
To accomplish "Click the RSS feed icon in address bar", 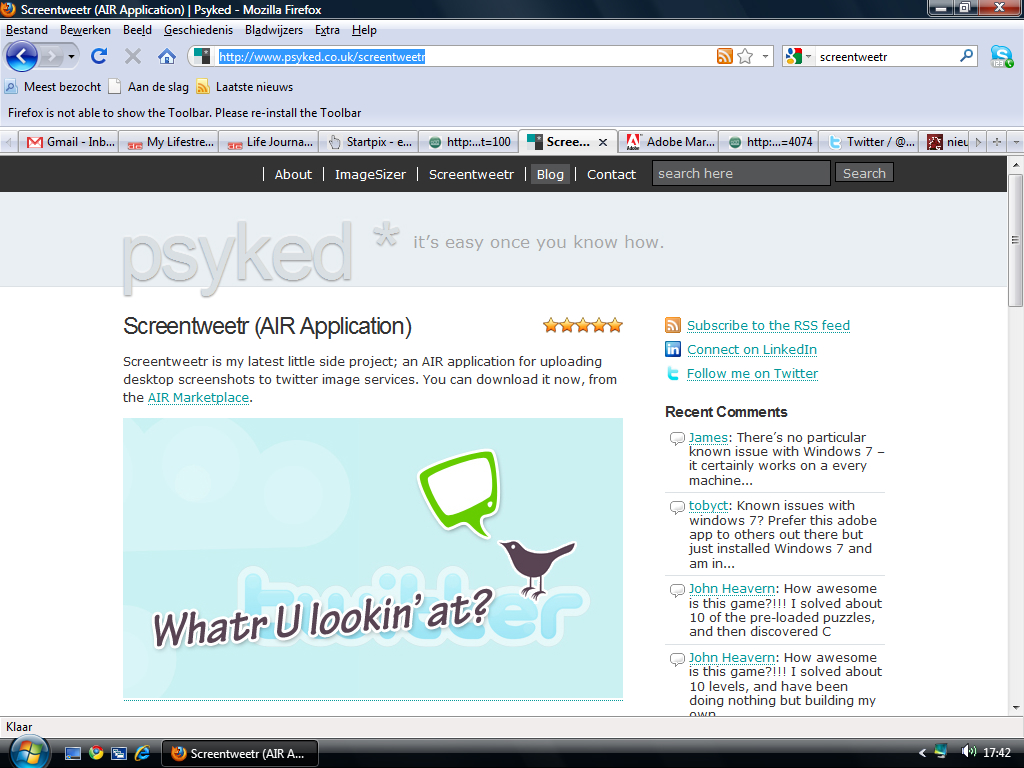I will 725,56.
